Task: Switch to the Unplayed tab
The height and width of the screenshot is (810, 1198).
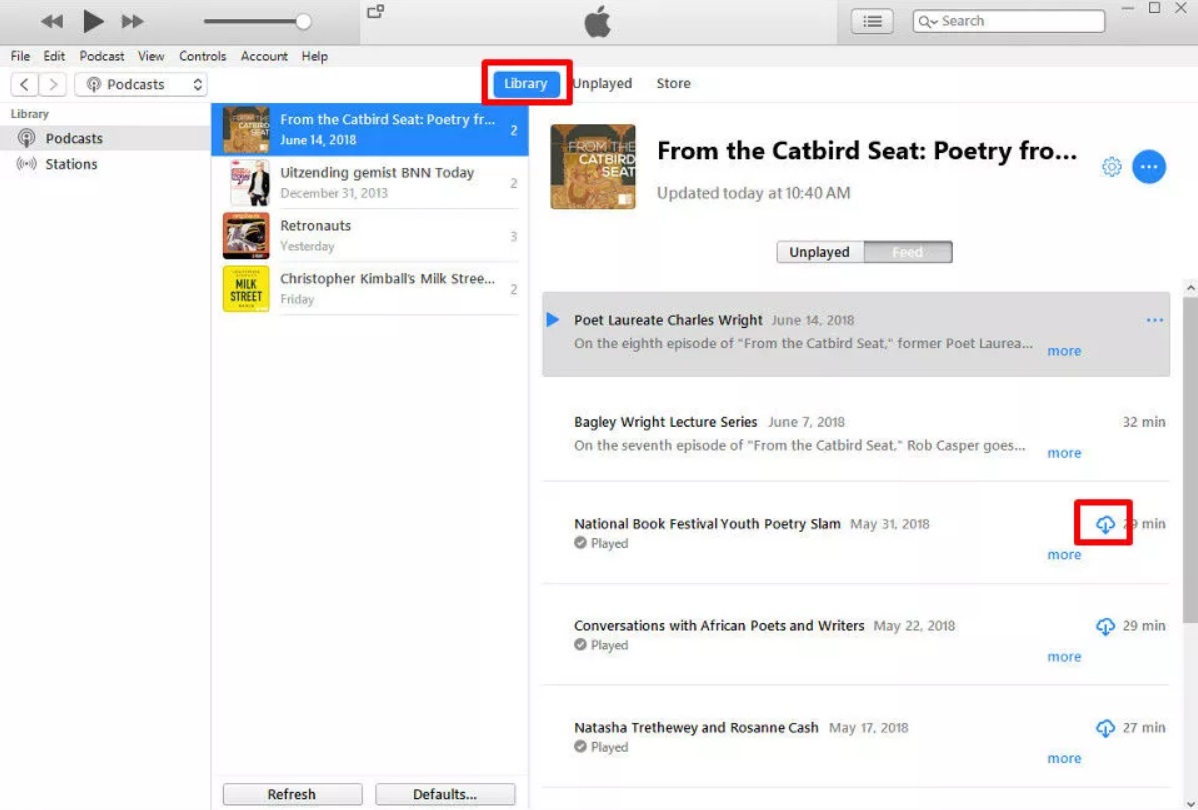Action: point(603,83)
